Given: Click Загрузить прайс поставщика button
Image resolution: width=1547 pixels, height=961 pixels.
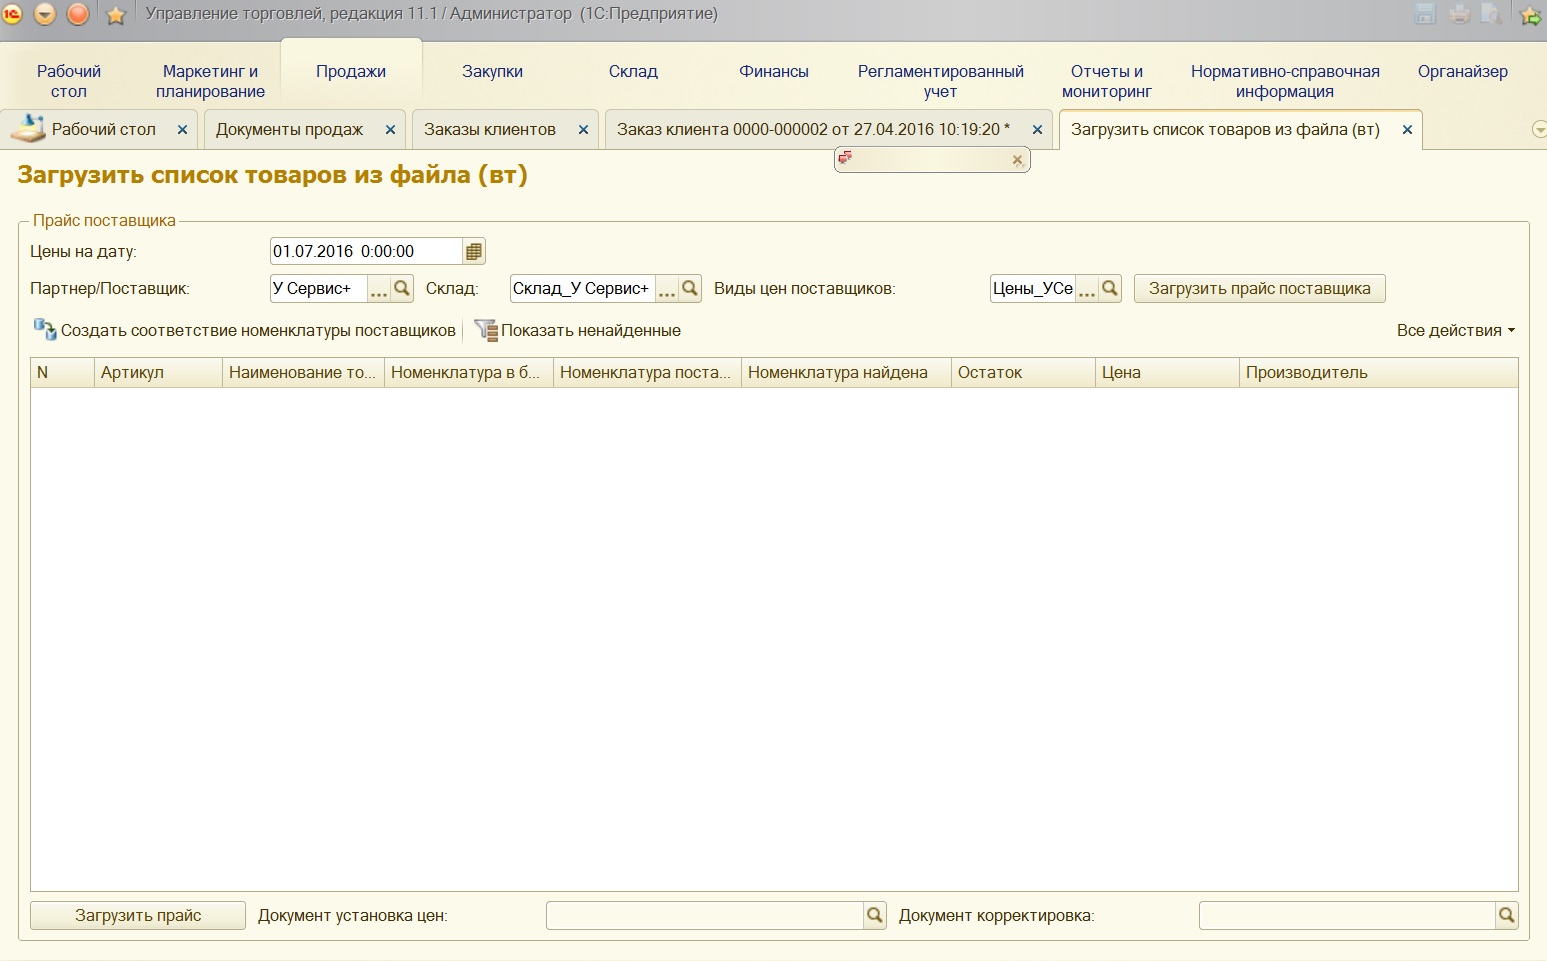Looking at the screenshot, I should point(1260,289).
